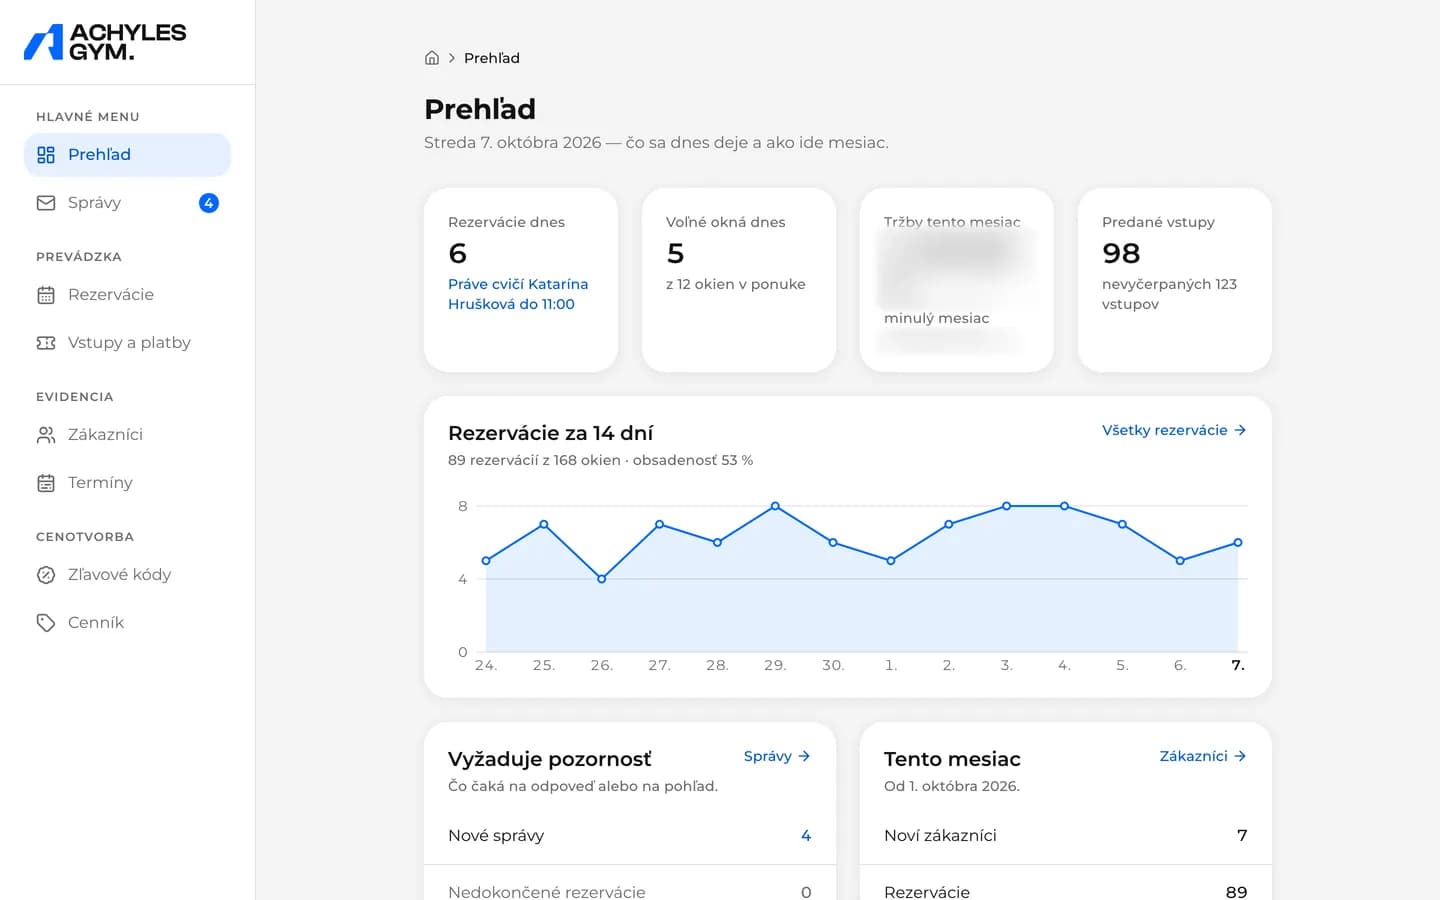Click the Zľavové kódy percent icon
The image size is (1440, 900).
[x=46, y=575]
